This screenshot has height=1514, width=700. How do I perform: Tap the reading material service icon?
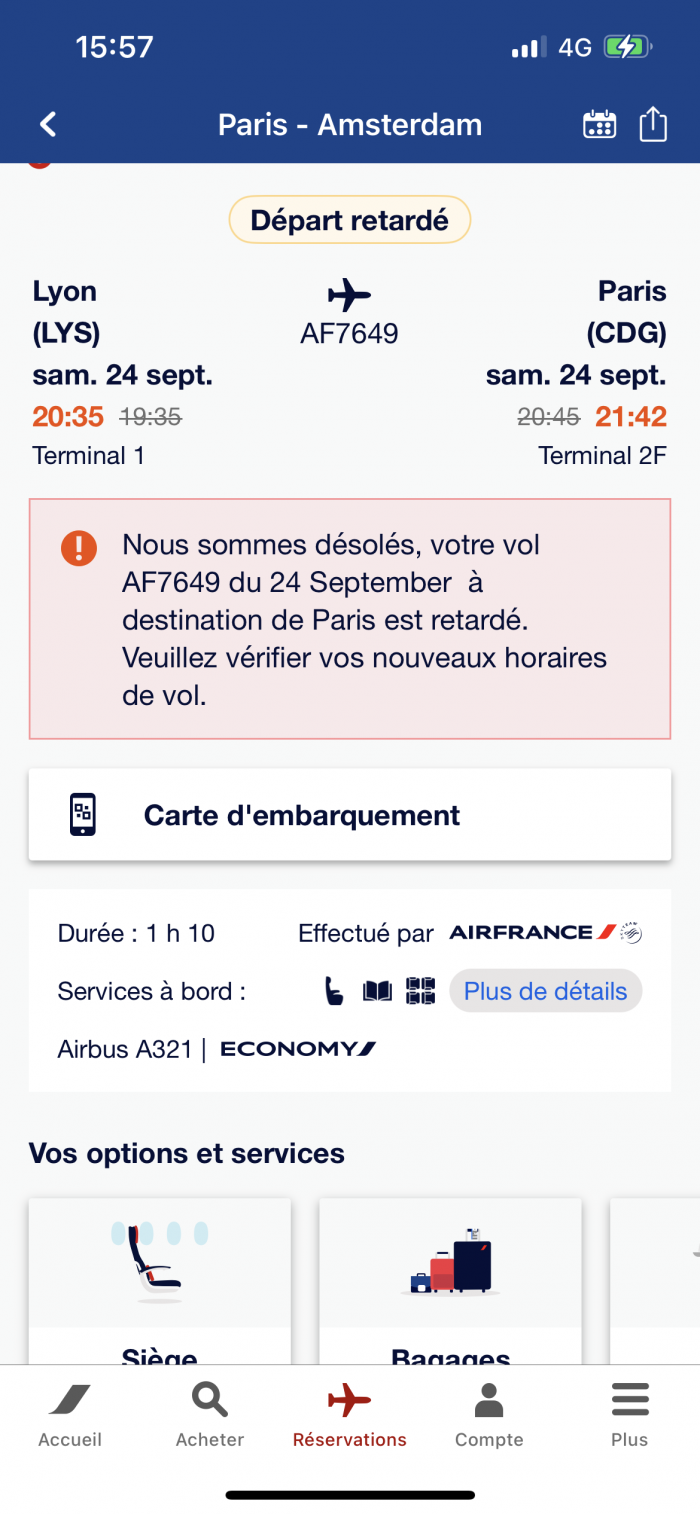pyautogui.click(x=377, y=991)
